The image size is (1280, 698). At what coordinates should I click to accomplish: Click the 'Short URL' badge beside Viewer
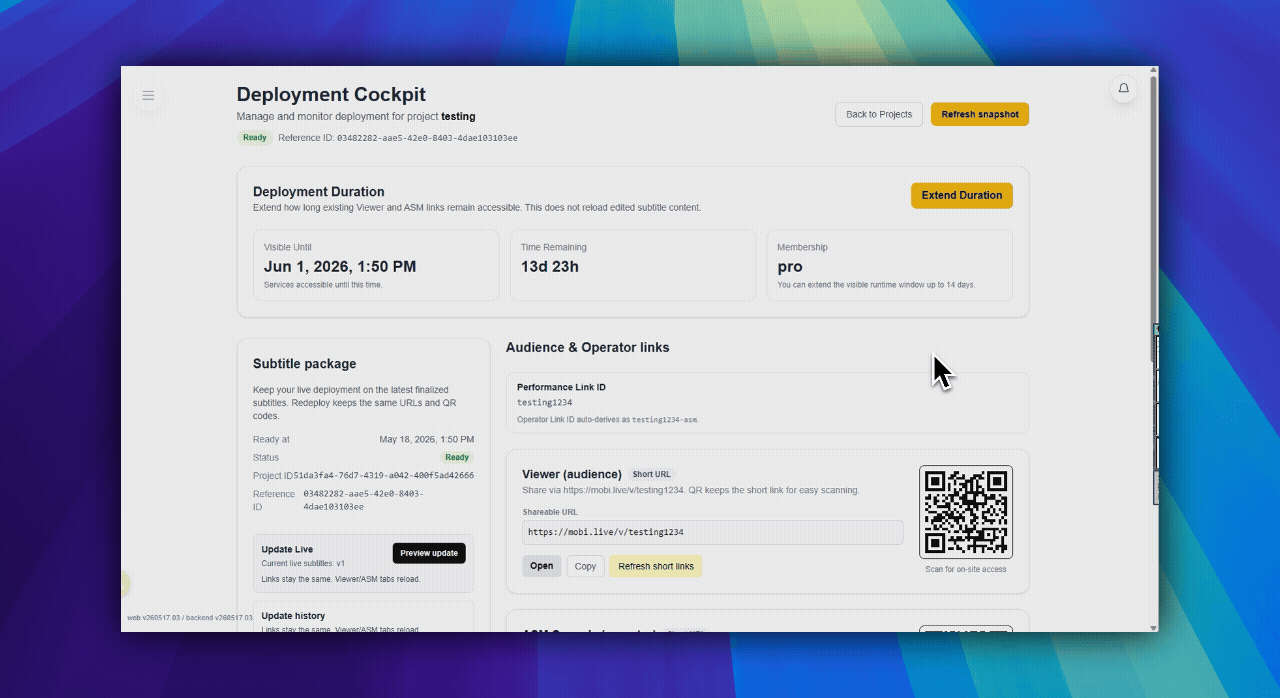coord(652,474)
